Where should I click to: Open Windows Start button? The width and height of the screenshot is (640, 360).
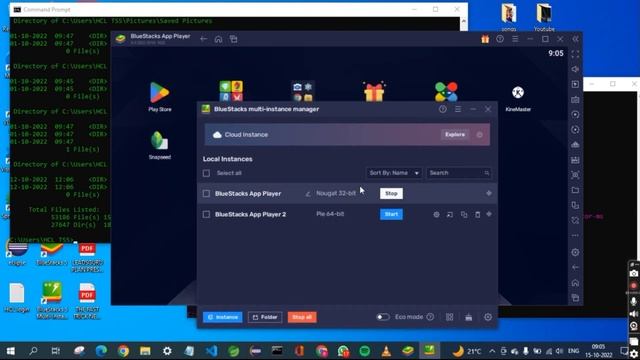11,351
